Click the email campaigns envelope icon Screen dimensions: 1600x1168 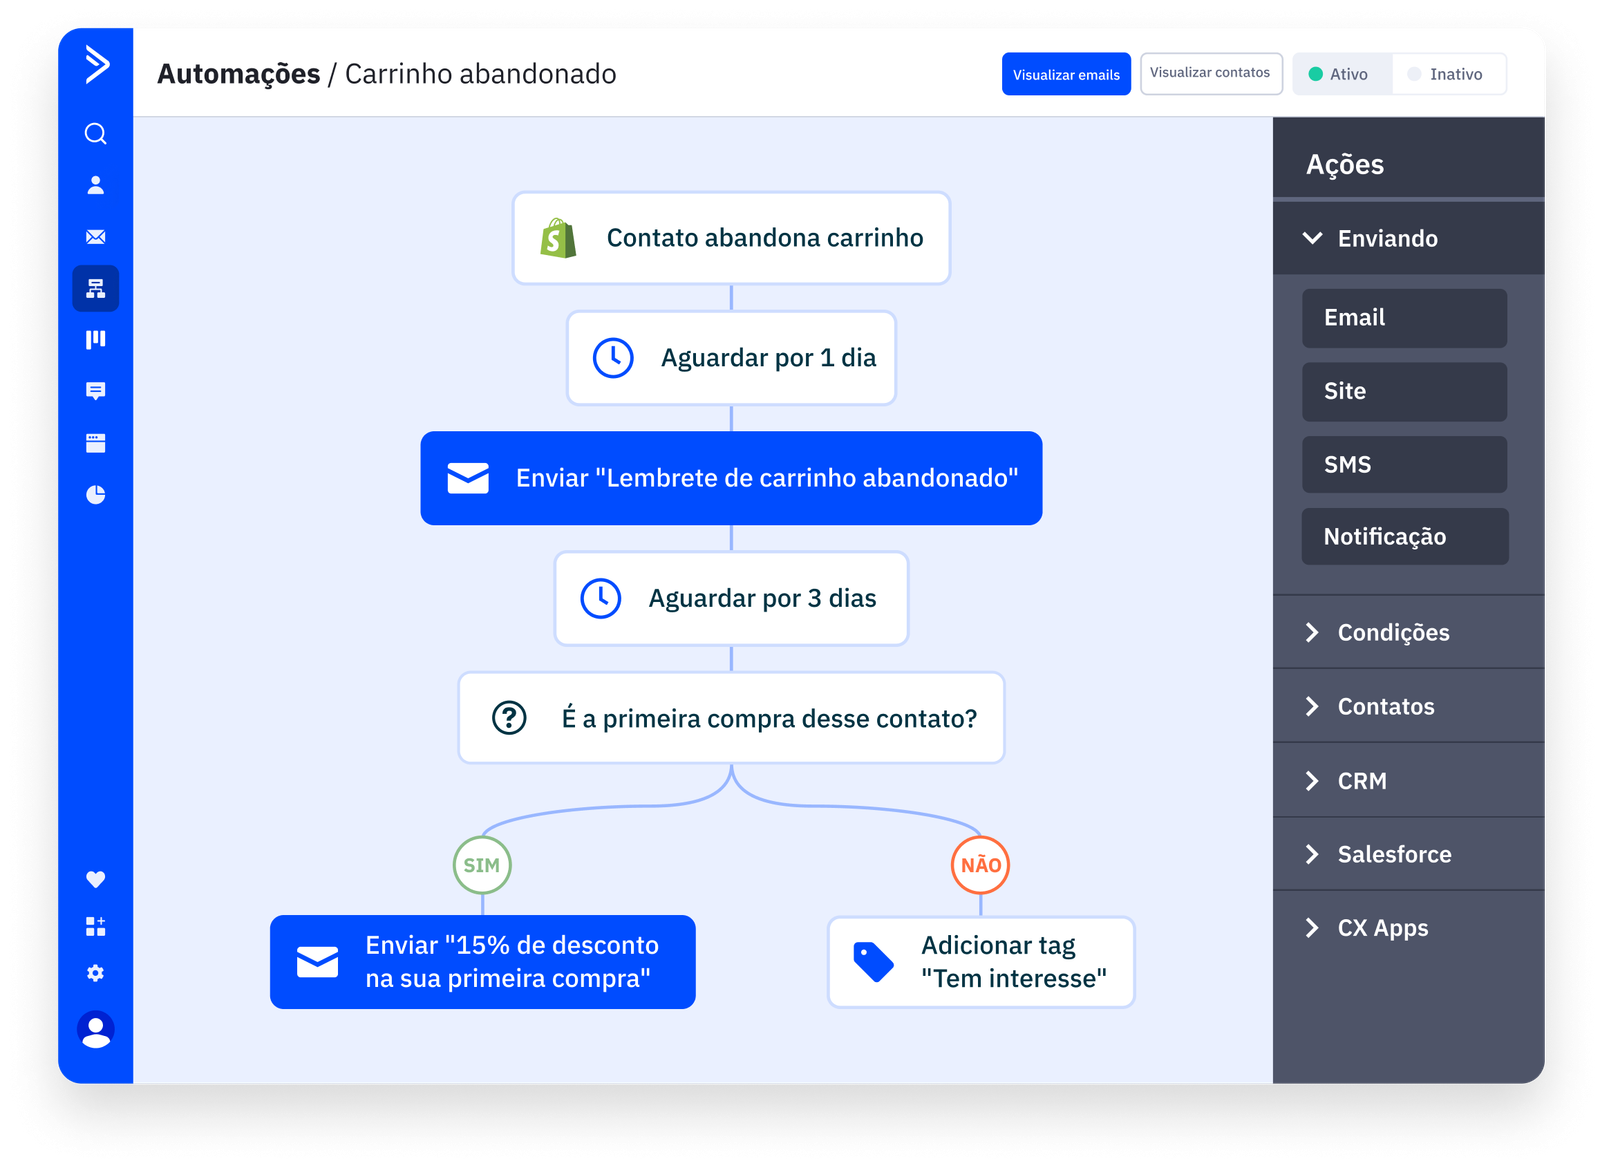95,237
